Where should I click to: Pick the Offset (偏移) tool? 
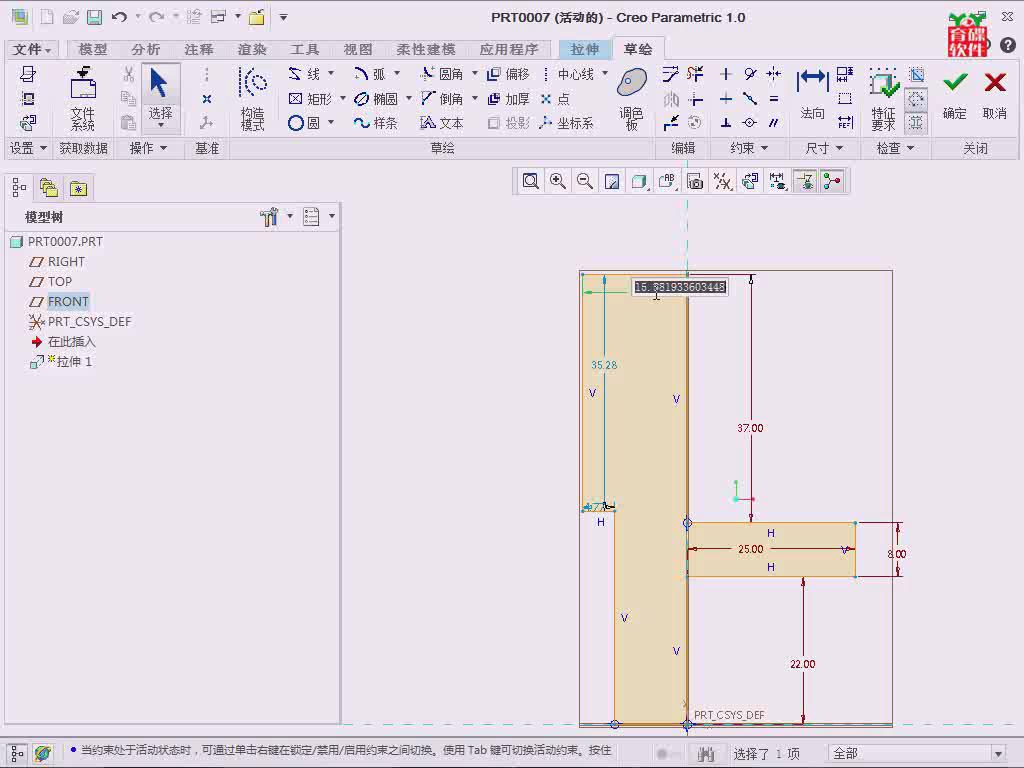coord(508,74)
